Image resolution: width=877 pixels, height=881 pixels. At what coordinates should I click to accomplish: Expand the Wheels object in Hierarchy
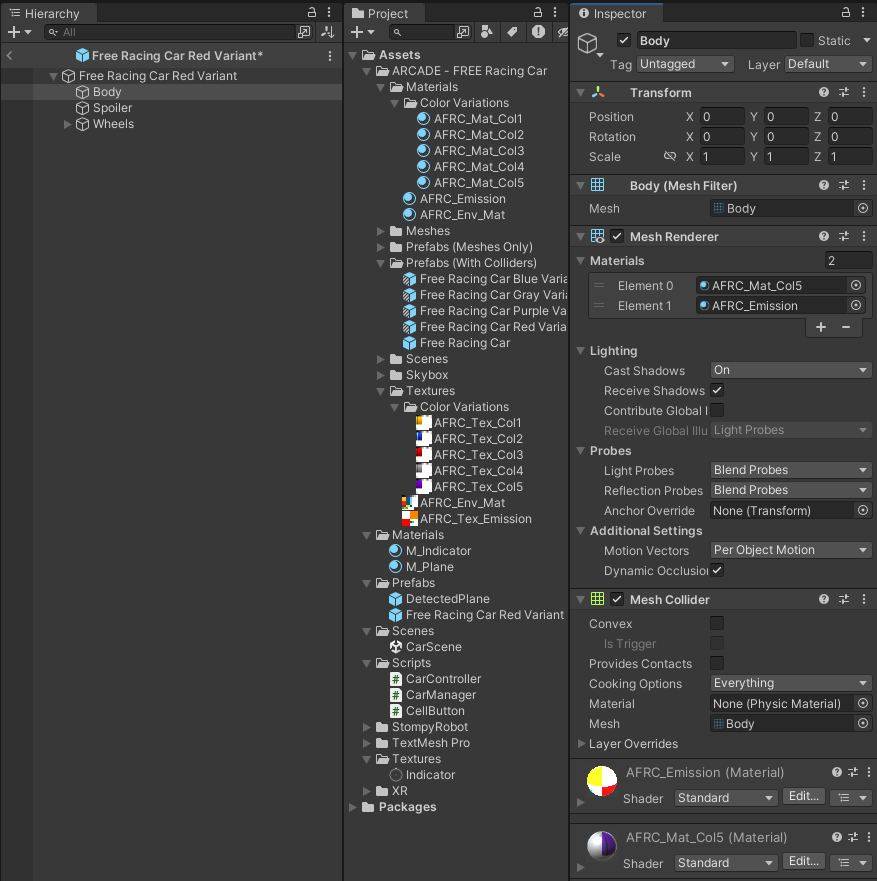[67, 124]
